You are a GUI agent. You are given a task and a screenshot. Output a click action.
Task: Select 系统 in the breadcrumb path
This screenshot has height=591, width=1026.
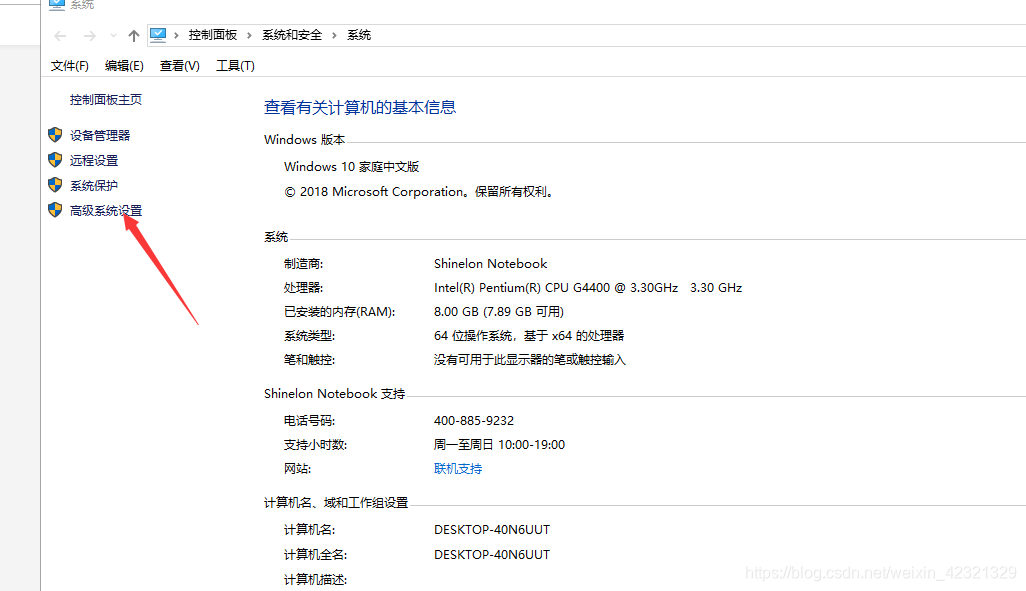pyautogui.click(x=359, y=35)
